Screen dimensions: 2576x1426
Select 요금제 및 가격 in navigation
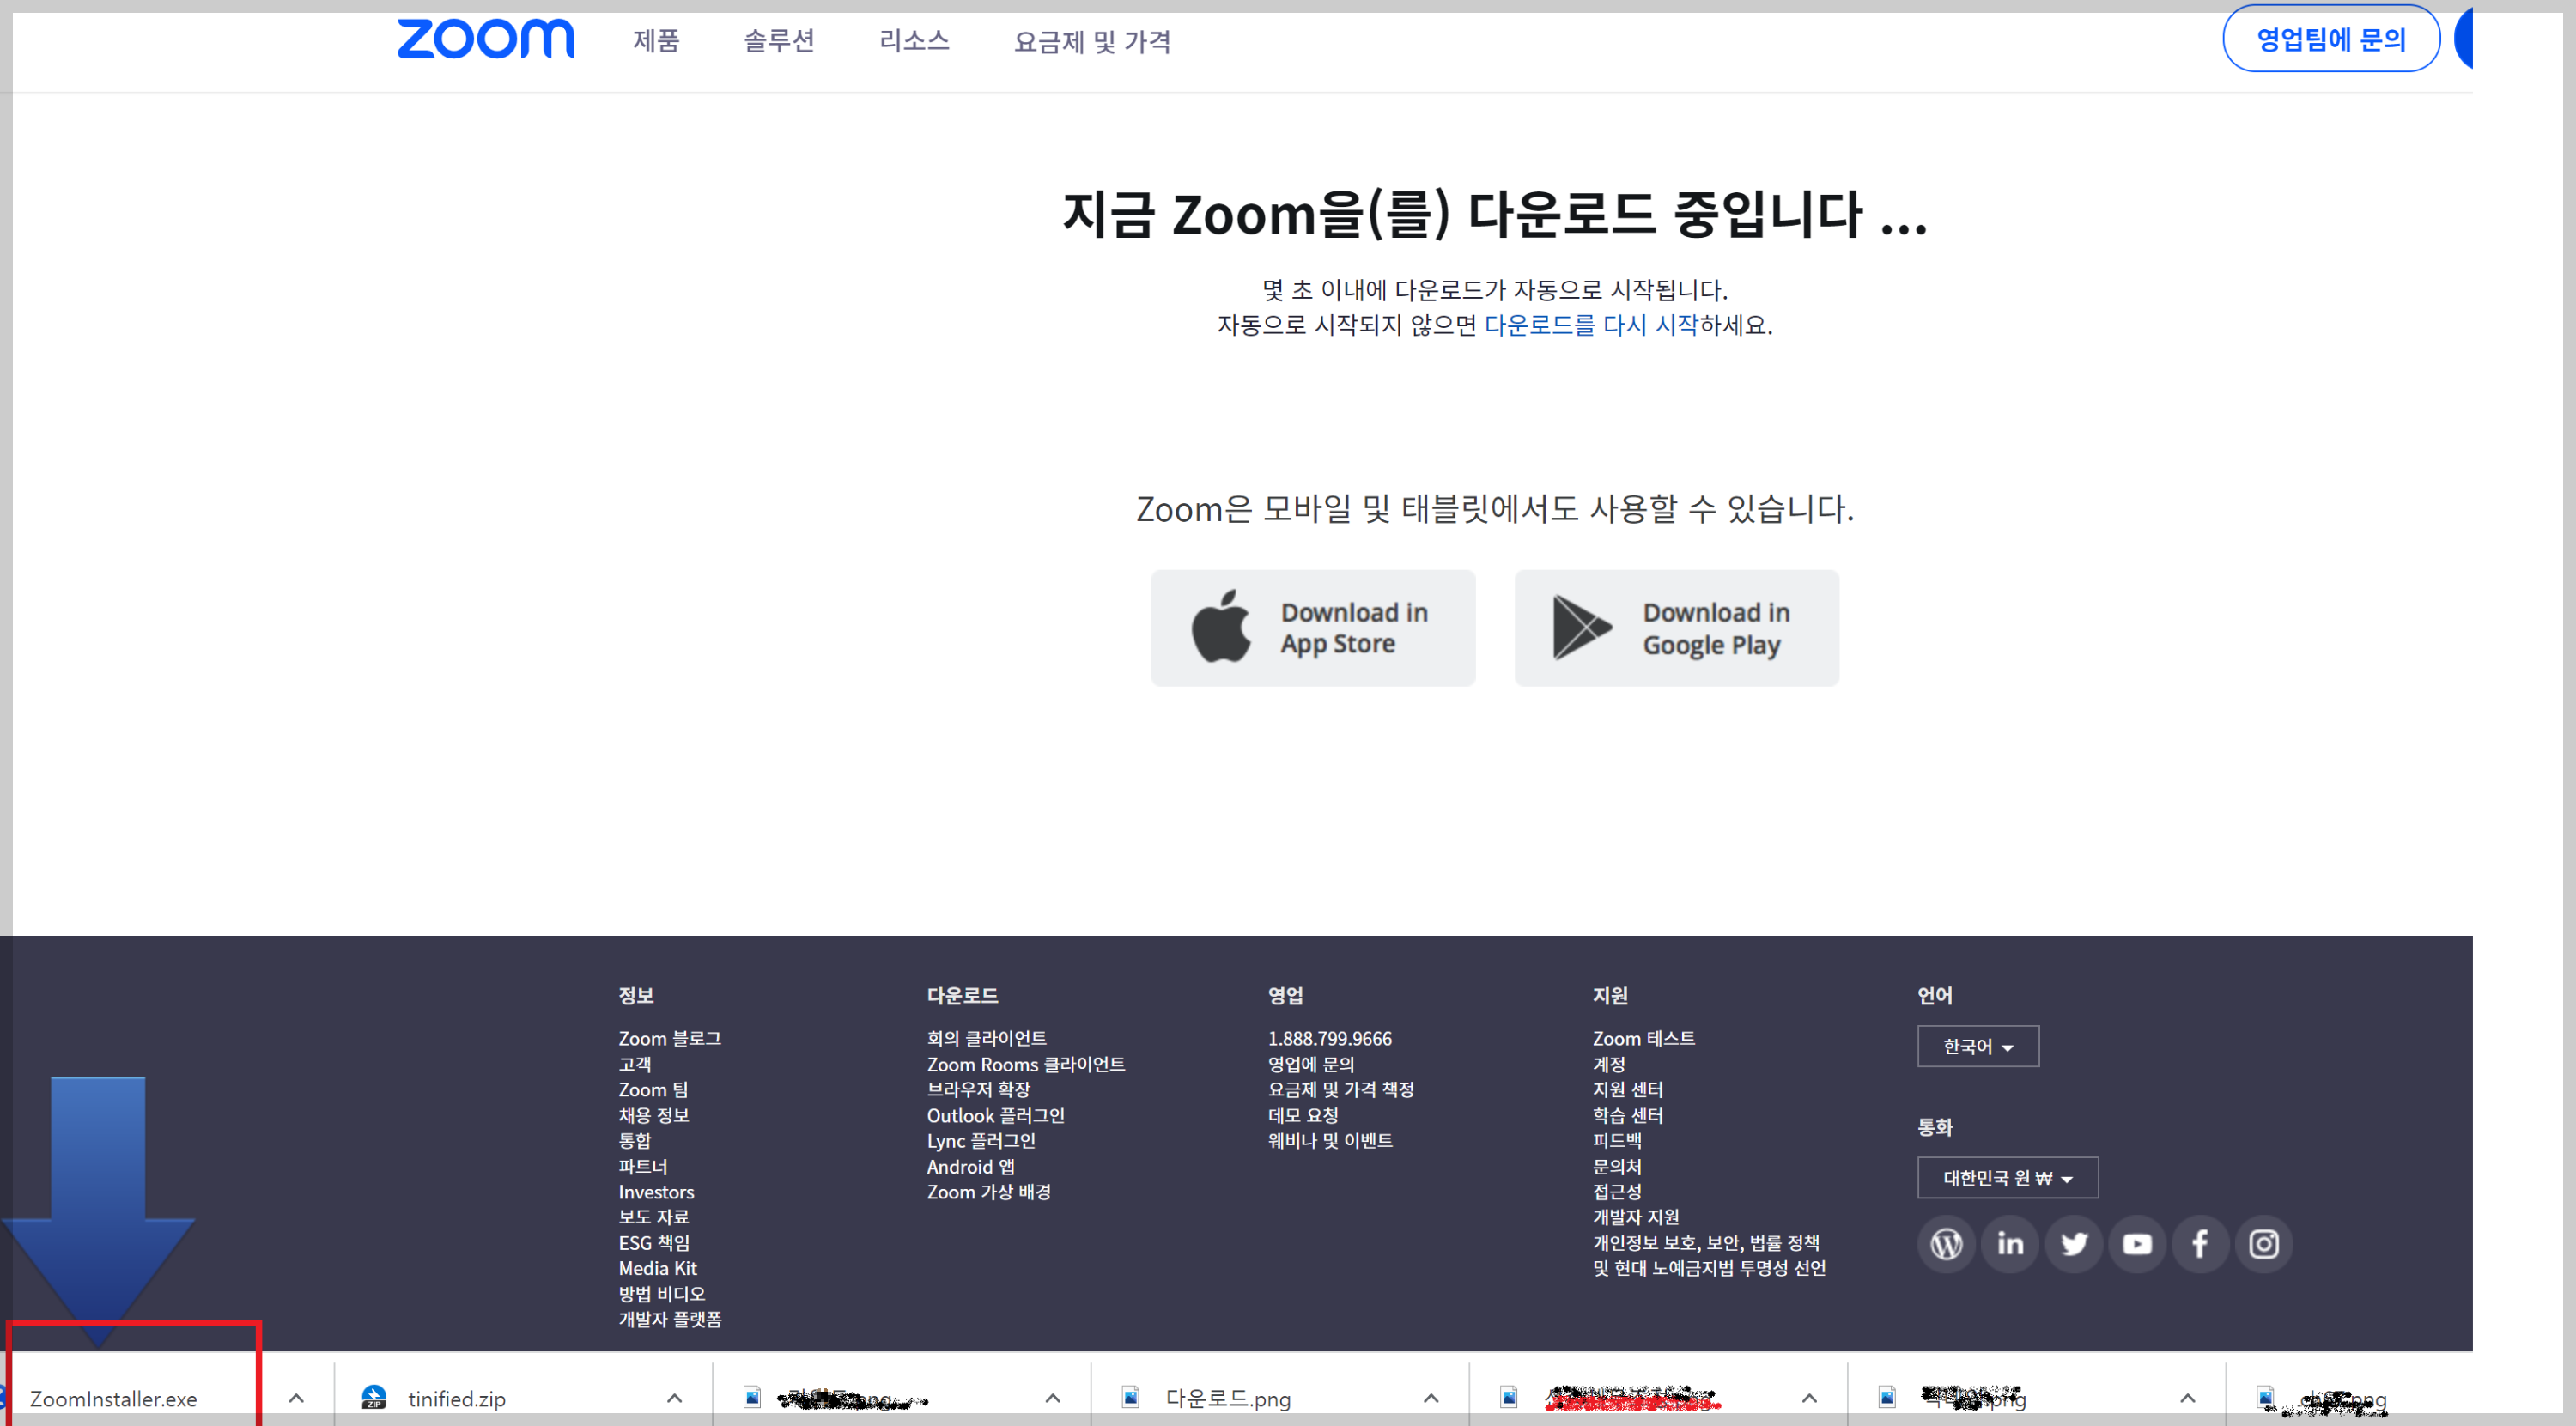pyautogui.click(x=1091, y=42)
